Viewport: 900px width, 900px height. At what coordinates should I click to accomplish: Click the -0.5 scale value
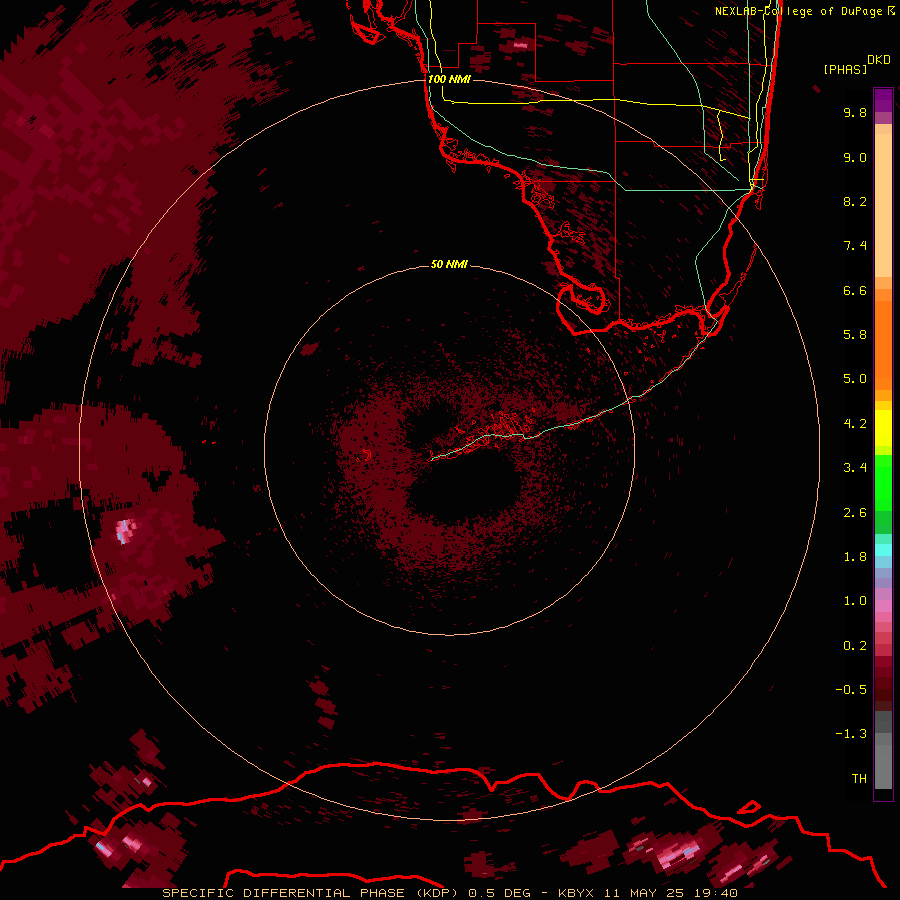[851, 690]
